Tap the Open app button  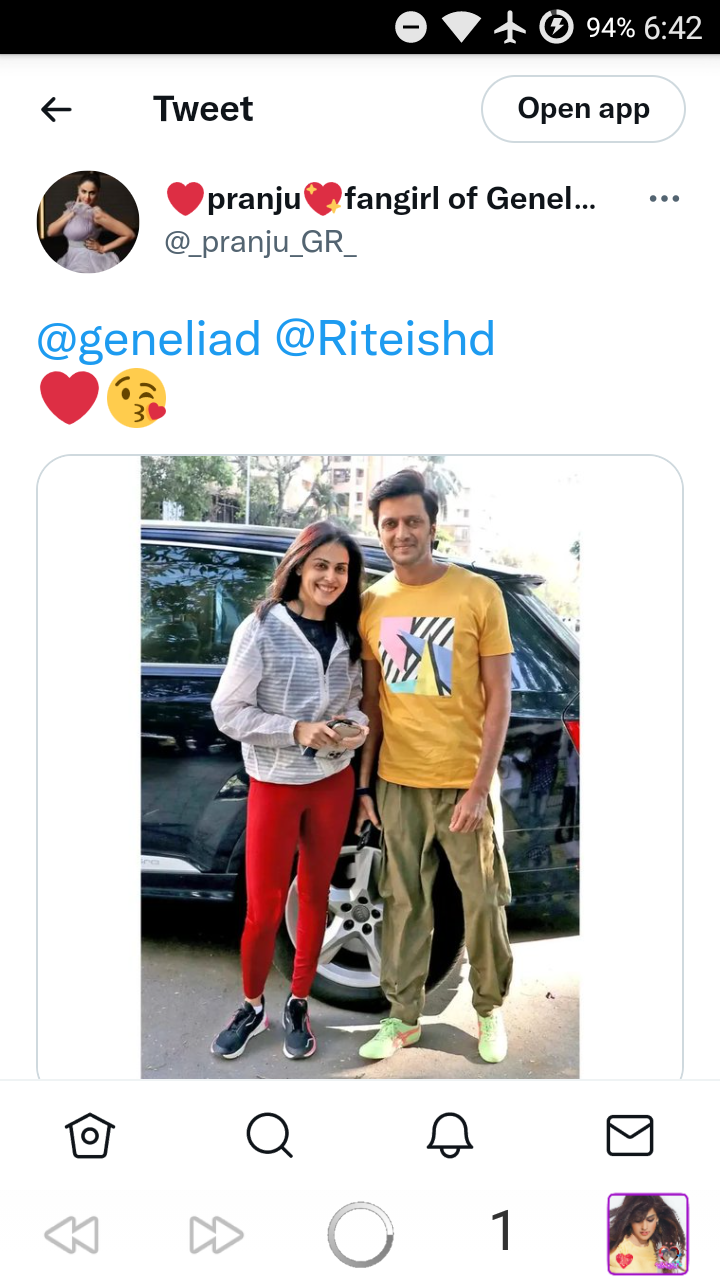click(x=583, y=109)
